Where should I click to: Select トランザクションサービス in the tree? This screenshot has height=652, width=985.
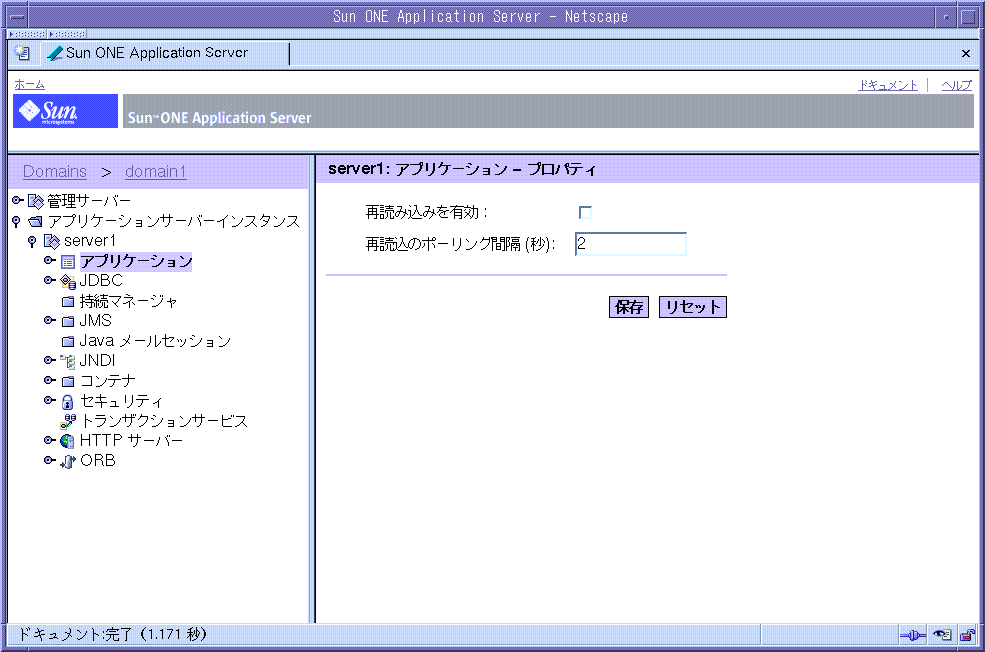coord(164,421)
